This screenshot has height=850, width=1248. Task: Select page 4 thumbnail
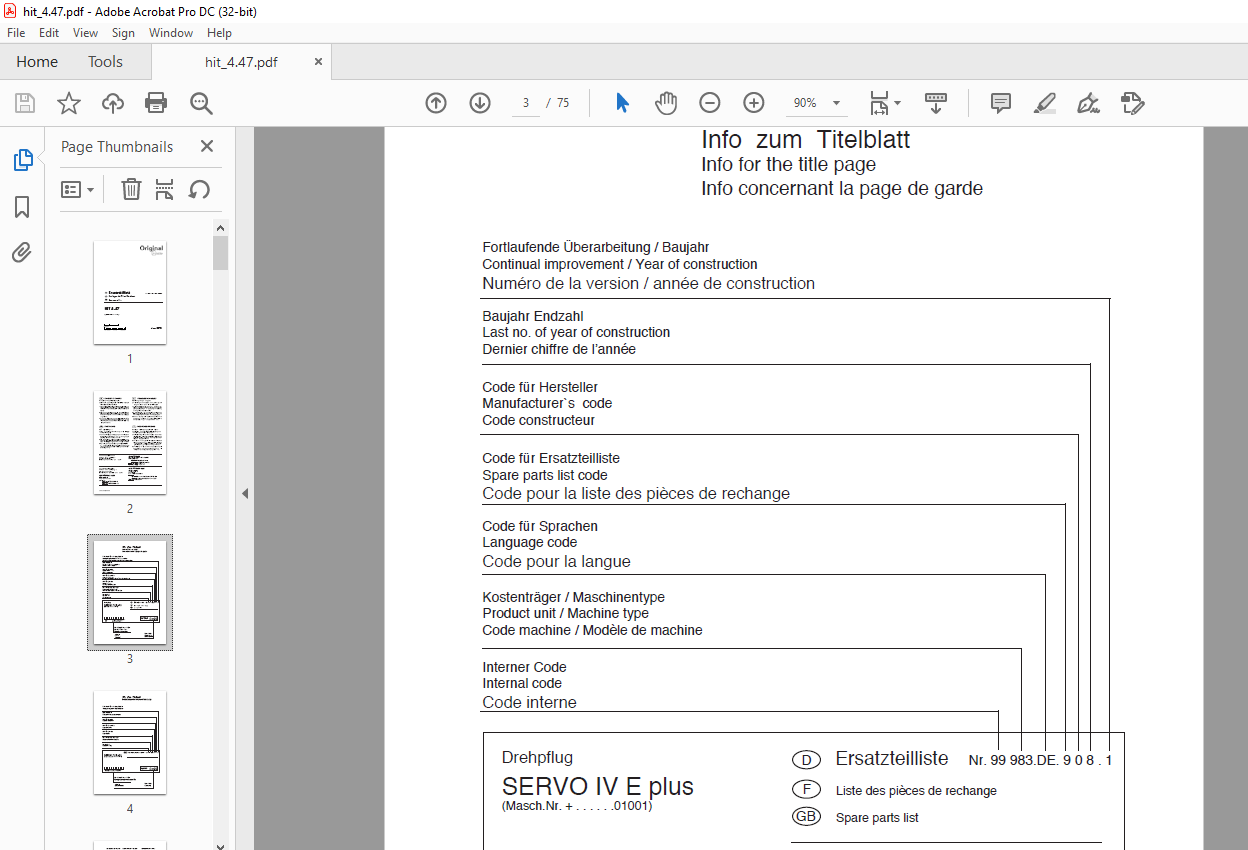coord(130,743)
